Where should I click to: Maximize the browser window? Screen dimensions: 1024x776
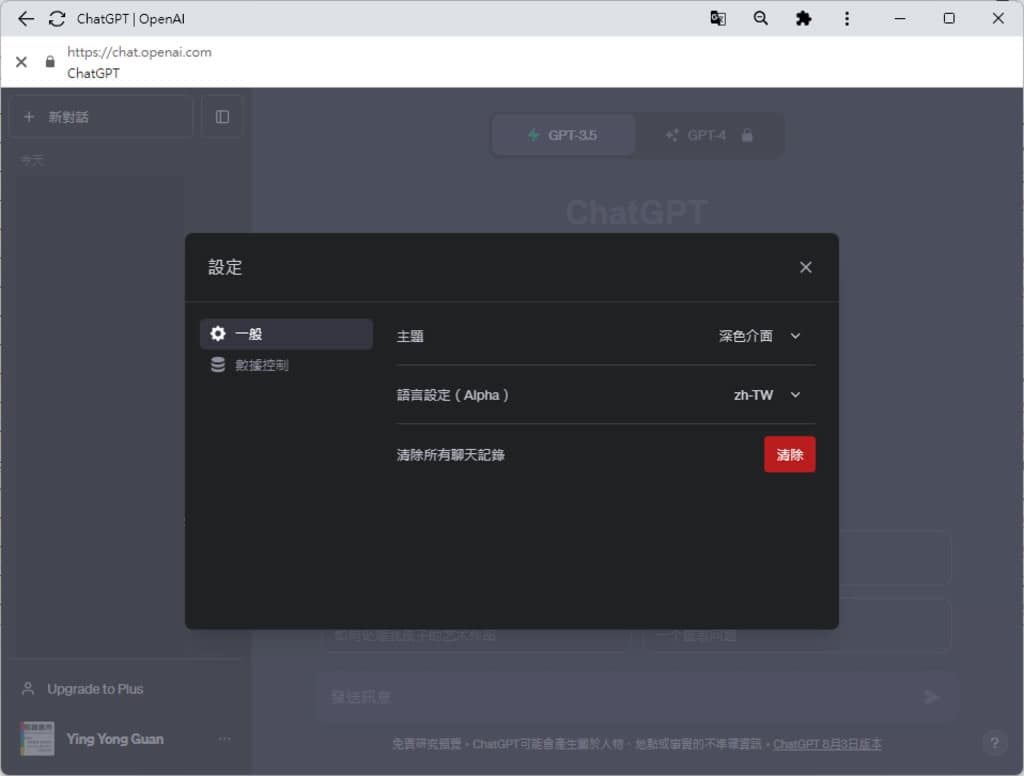tap(949, 18)
